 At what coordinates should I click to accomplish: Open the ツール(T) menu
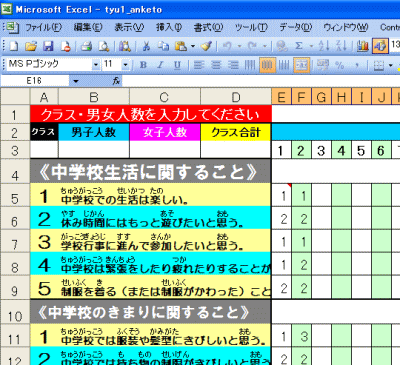(x=251, y=27)
